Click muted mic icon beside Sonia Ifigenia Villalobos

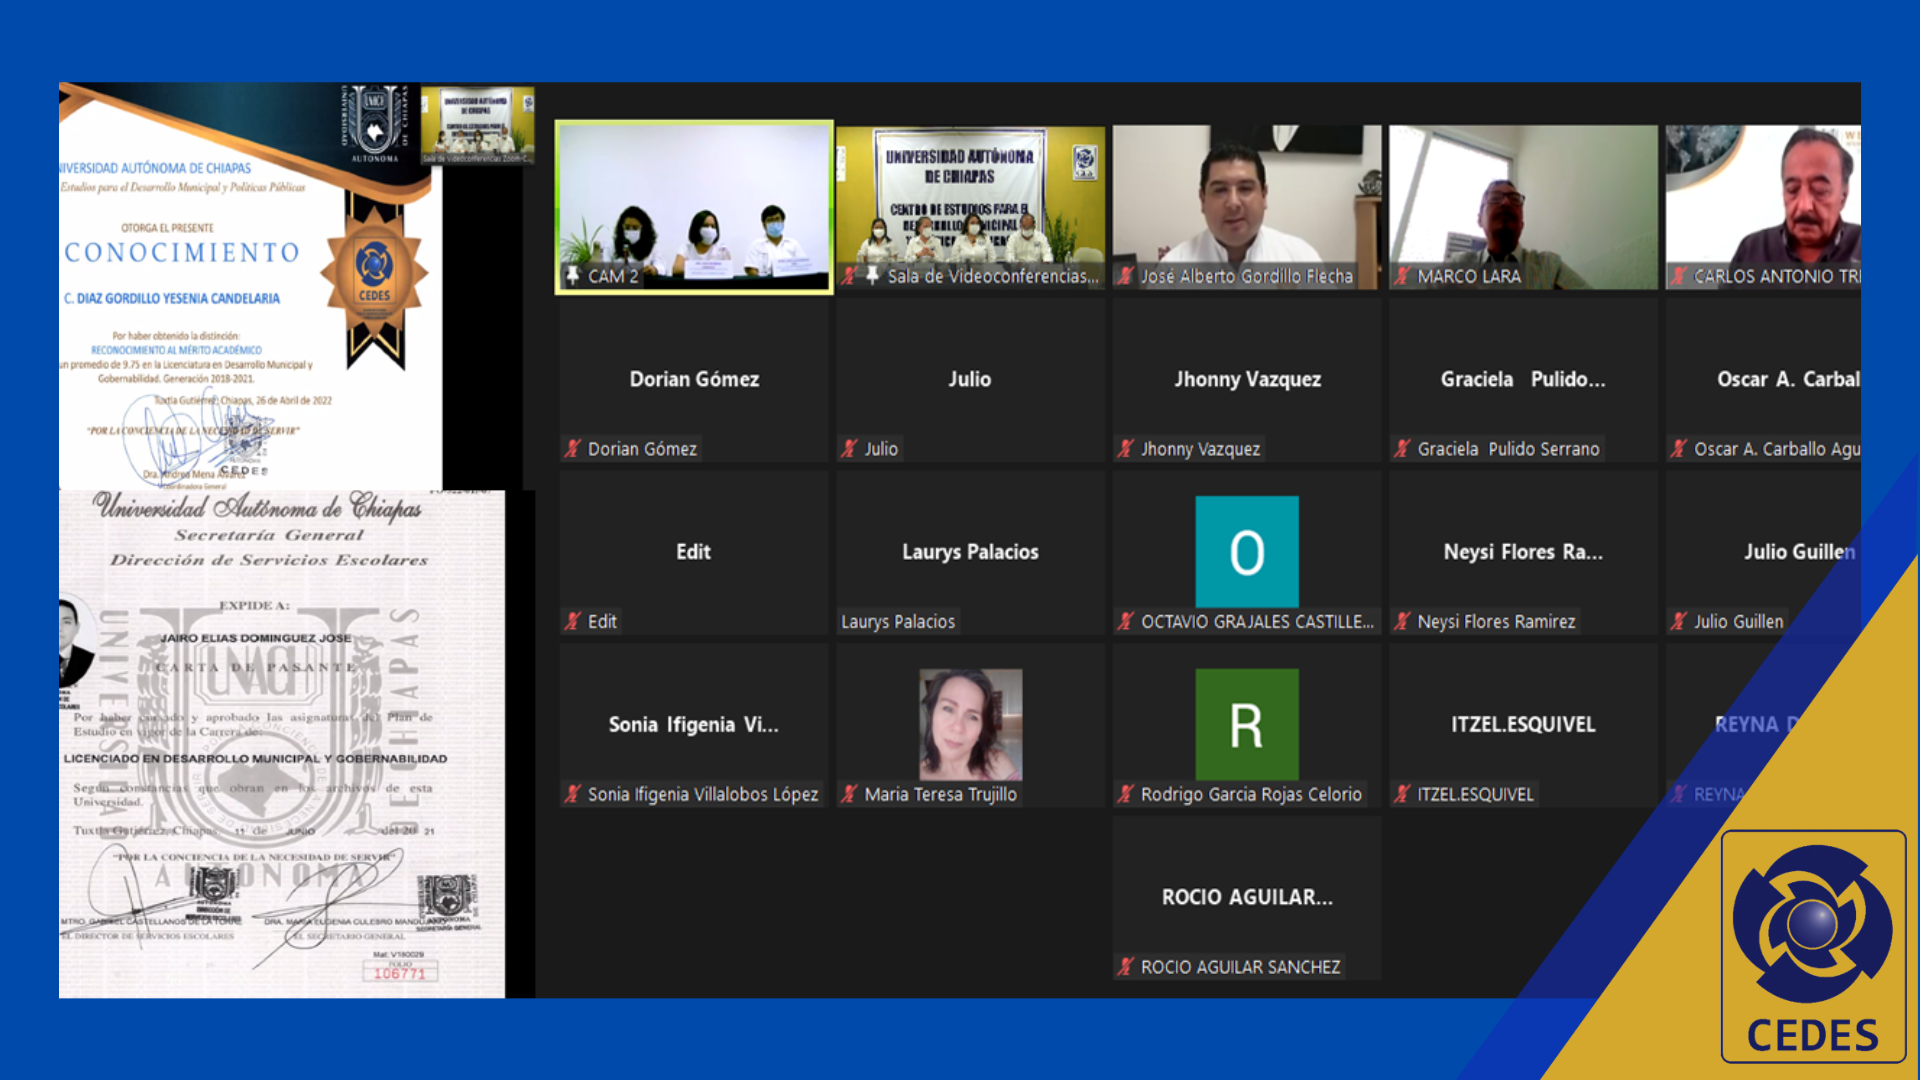pyautogui.click(x=573, y=794)
